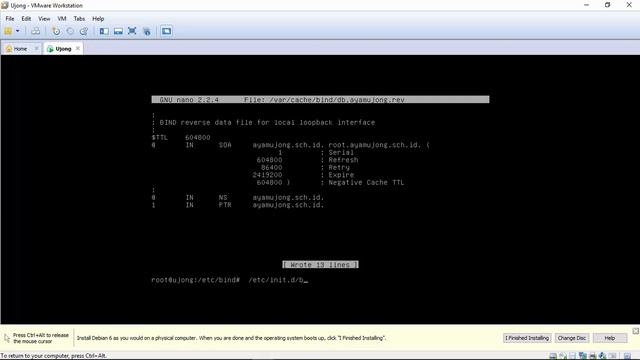Viewport: 640px width, 360px height.
Task: Open the Help menu in menu bar
Action: tap(98, 19)
